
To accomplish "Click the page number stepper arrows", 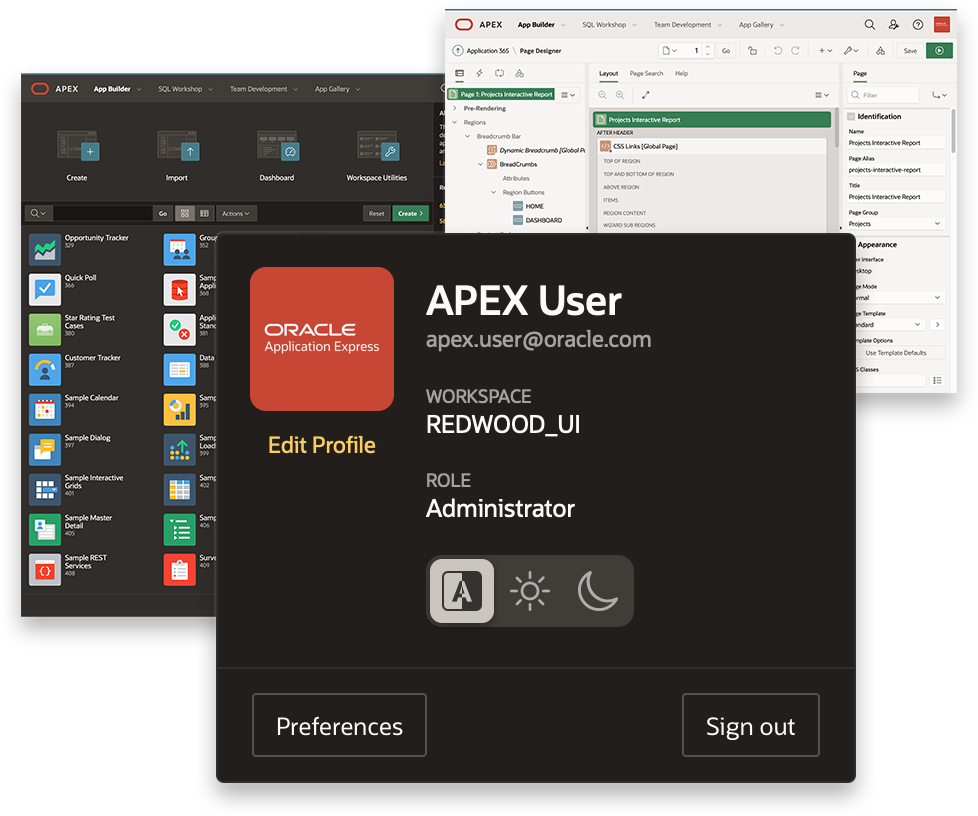I will tap(707, 51).
